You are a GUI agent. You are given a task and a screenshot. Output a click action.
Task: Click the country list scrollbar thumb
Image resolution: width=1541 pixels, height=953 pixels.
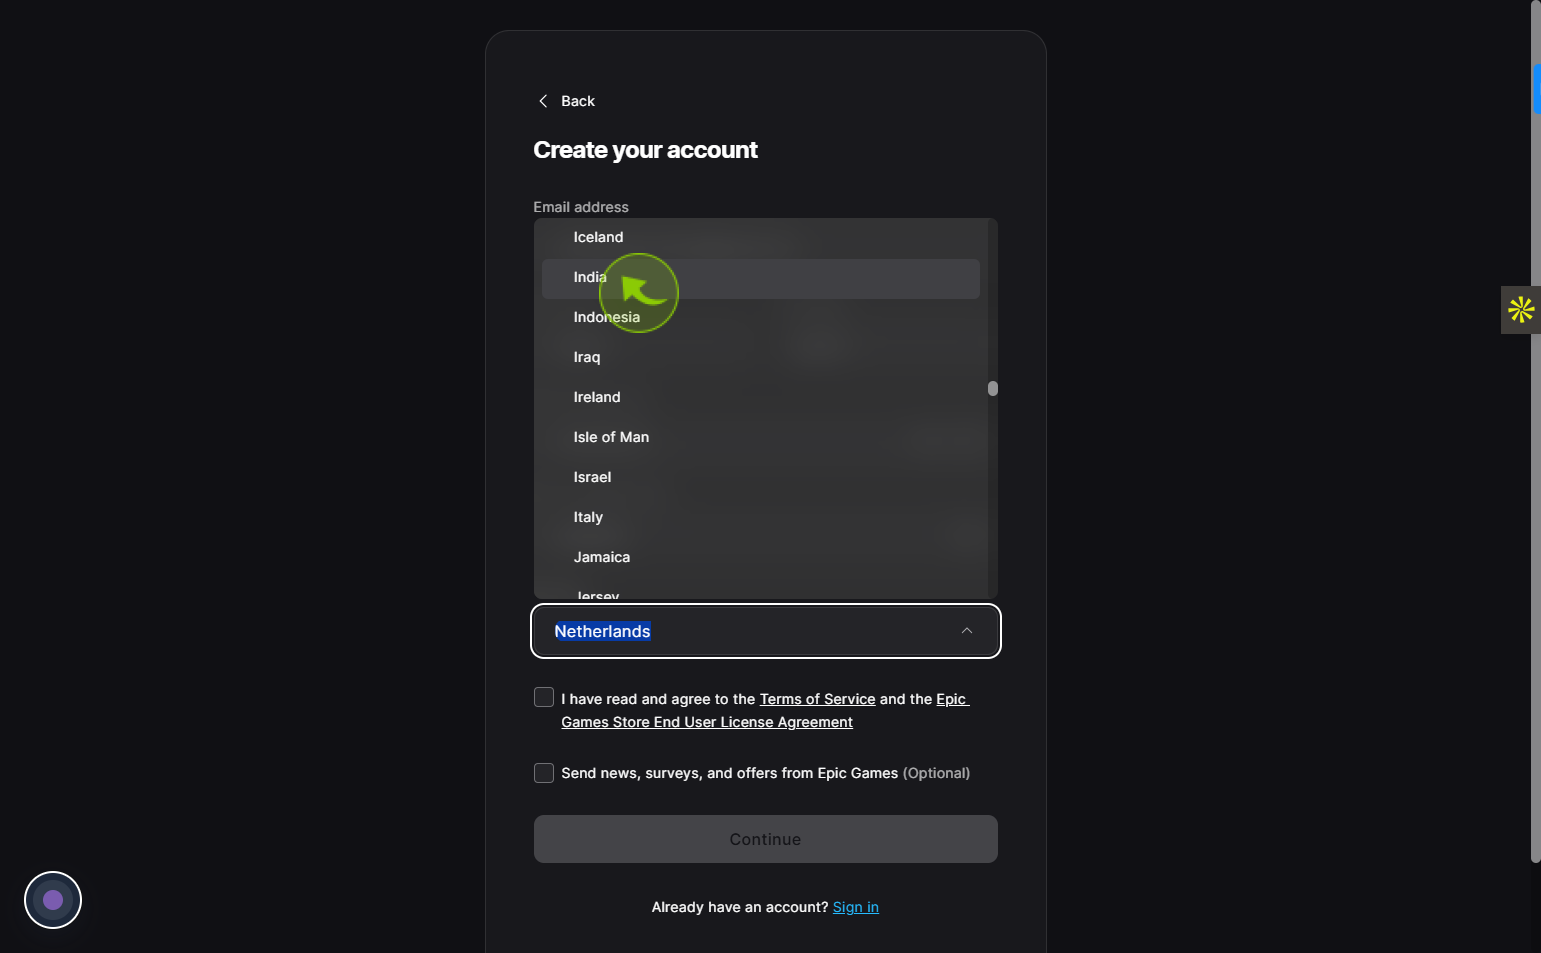[993, 388]
